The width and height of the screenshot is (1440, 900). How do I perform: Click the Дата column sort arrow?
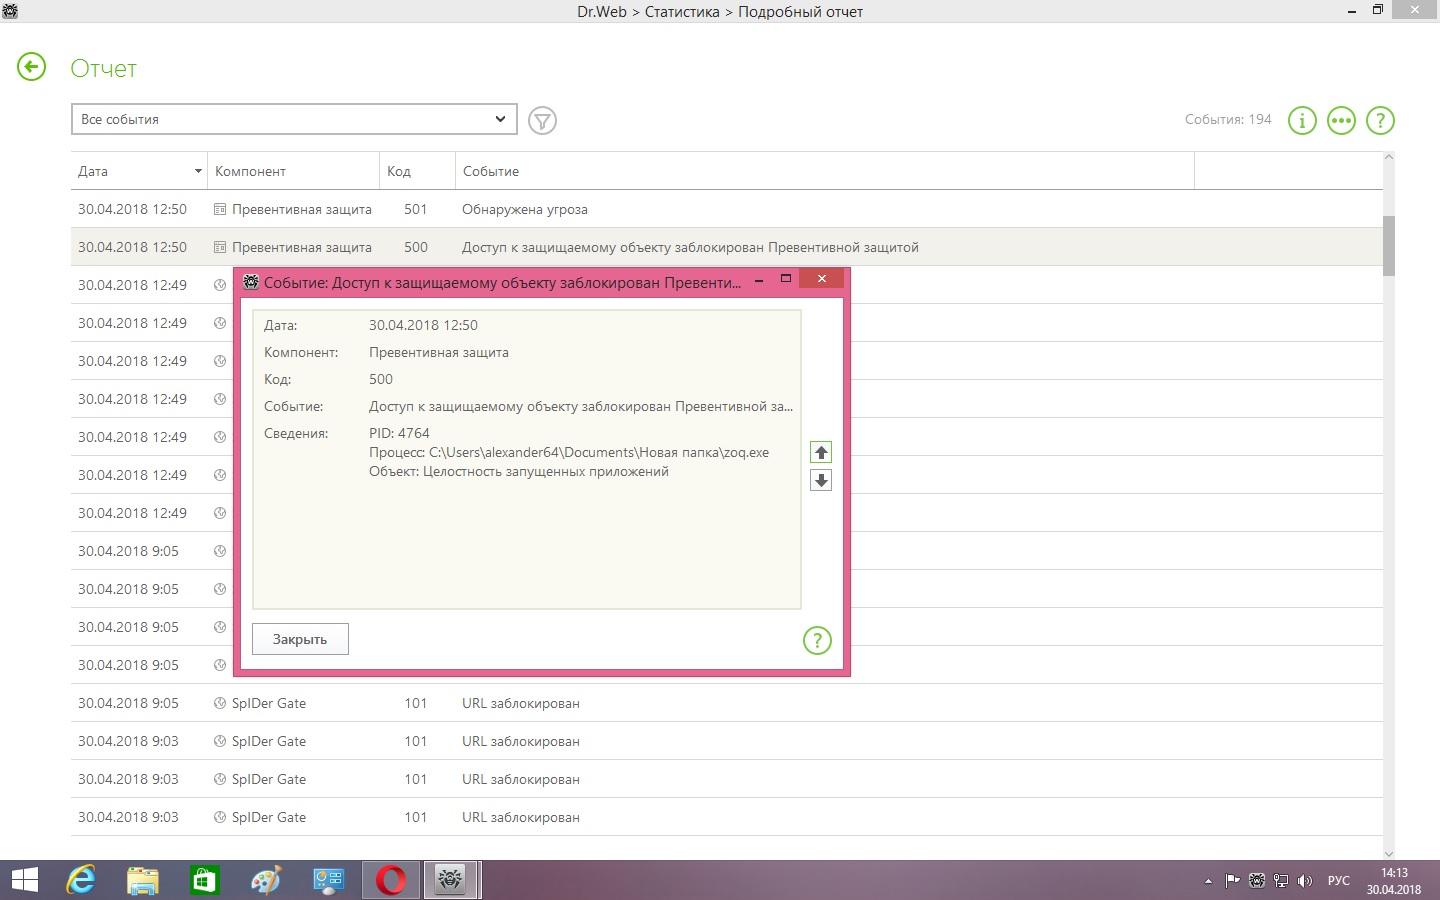(198, 171)
